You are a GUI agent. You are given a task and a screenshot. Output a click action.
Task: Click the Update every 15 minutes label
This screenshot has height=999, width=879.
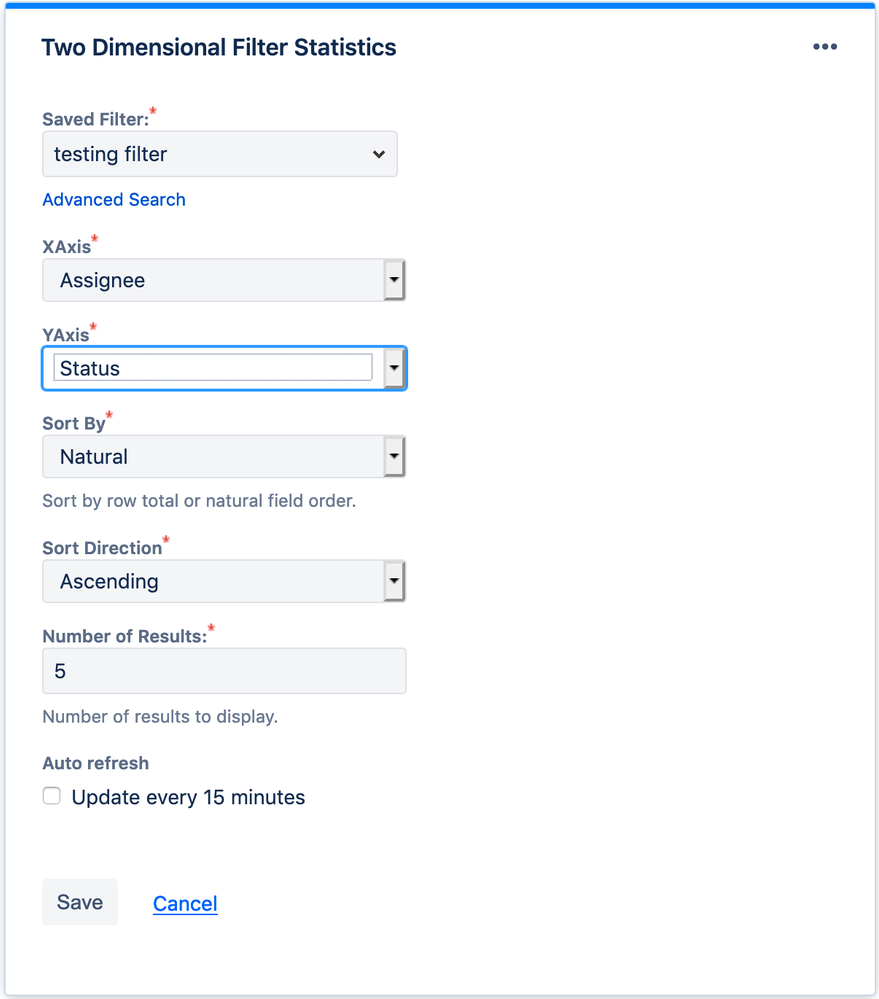tap(187, 797)
